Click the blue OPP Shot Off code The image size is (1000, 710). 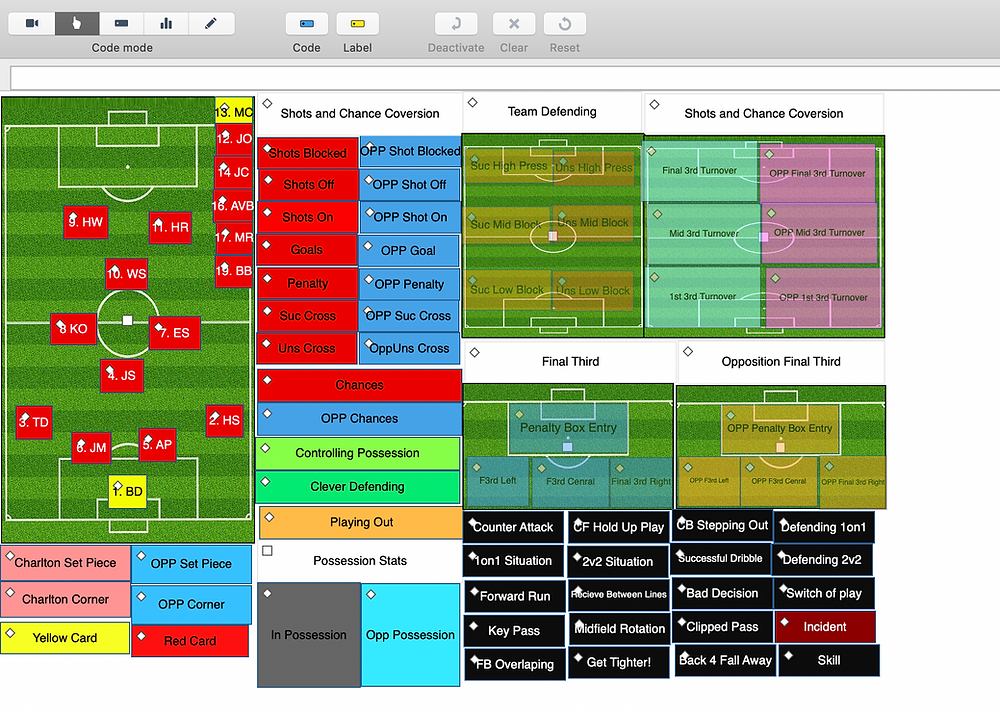409,185
